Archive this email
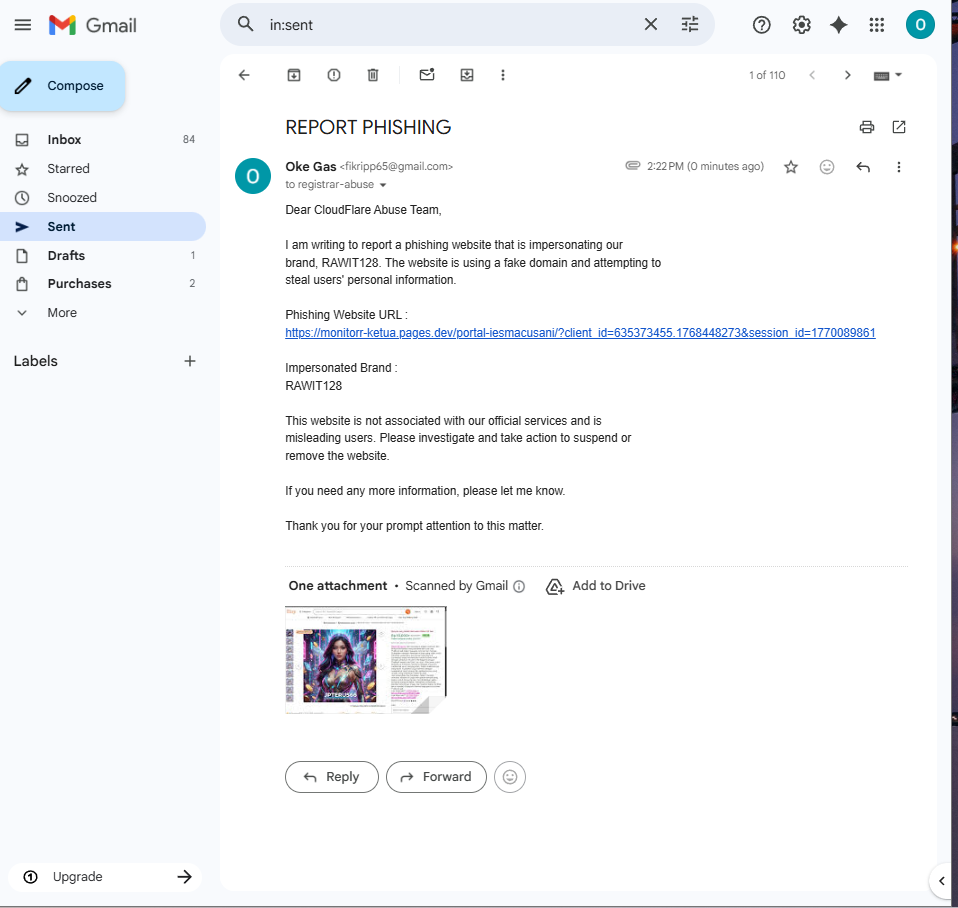The image size is (958, 908). [294, 75]
